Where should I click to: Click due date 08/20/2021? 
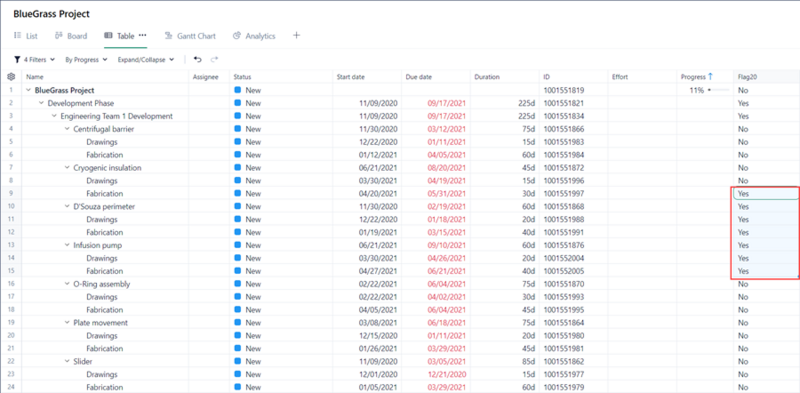point(446,167)
